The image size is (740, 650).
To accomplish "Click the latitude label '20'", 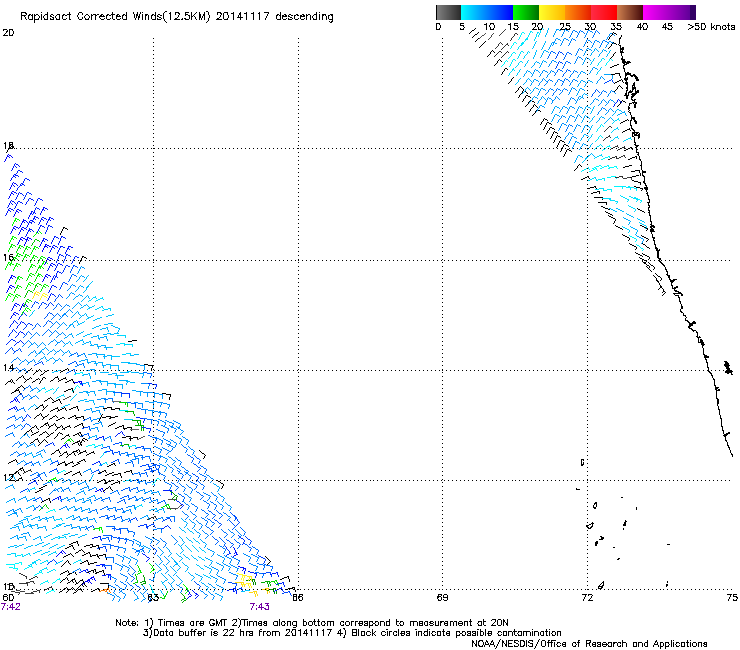I will 8,33.
